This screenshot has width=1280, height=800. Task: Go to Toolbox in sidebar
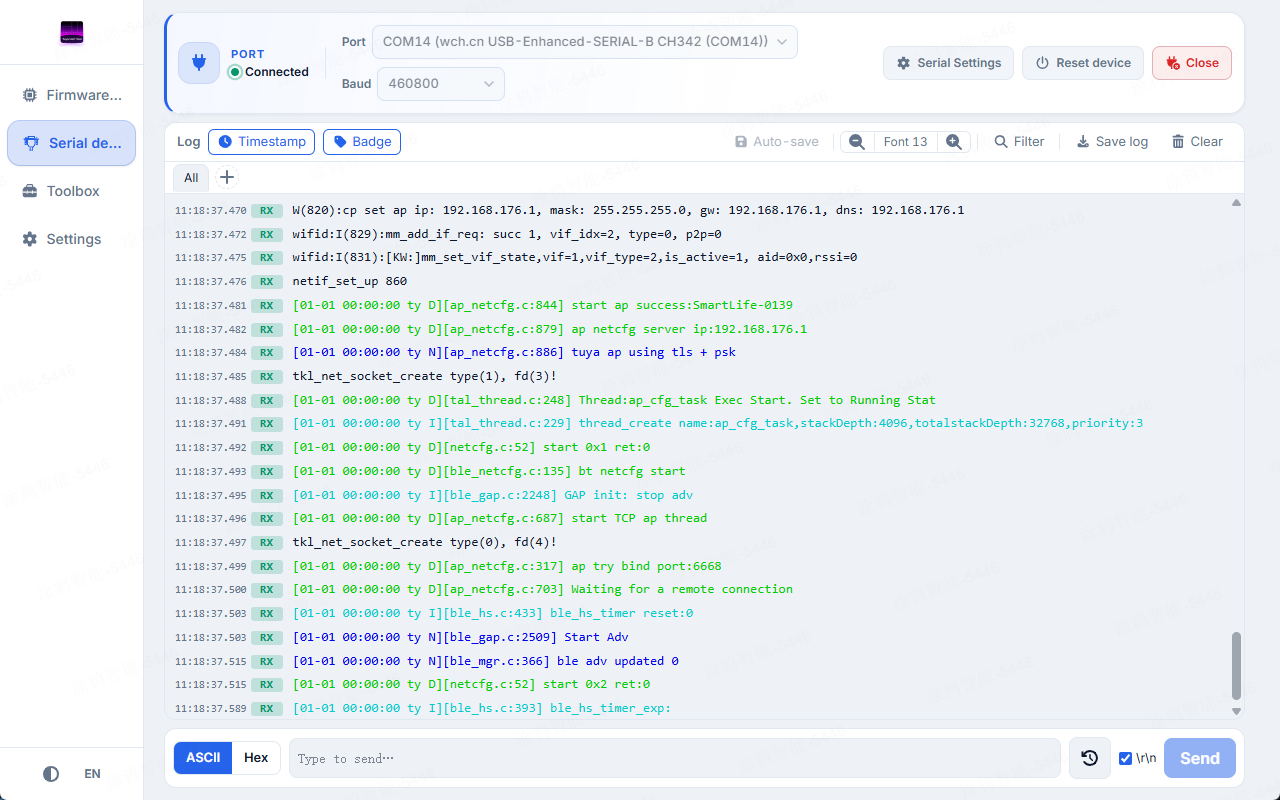(71, 191)
